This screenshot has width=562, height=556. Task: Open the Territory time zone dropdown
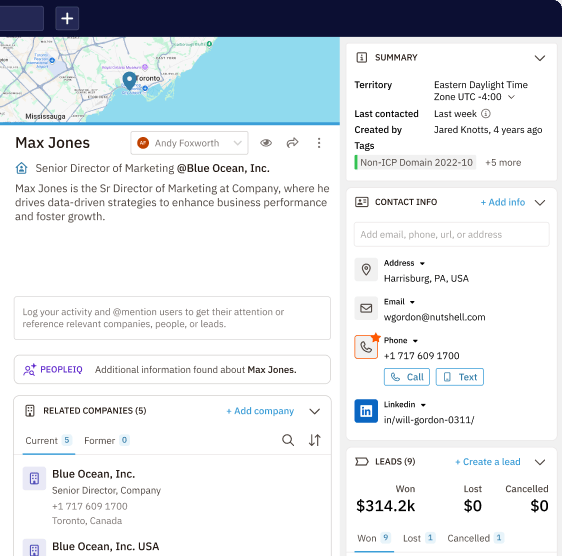pos(511,97)
